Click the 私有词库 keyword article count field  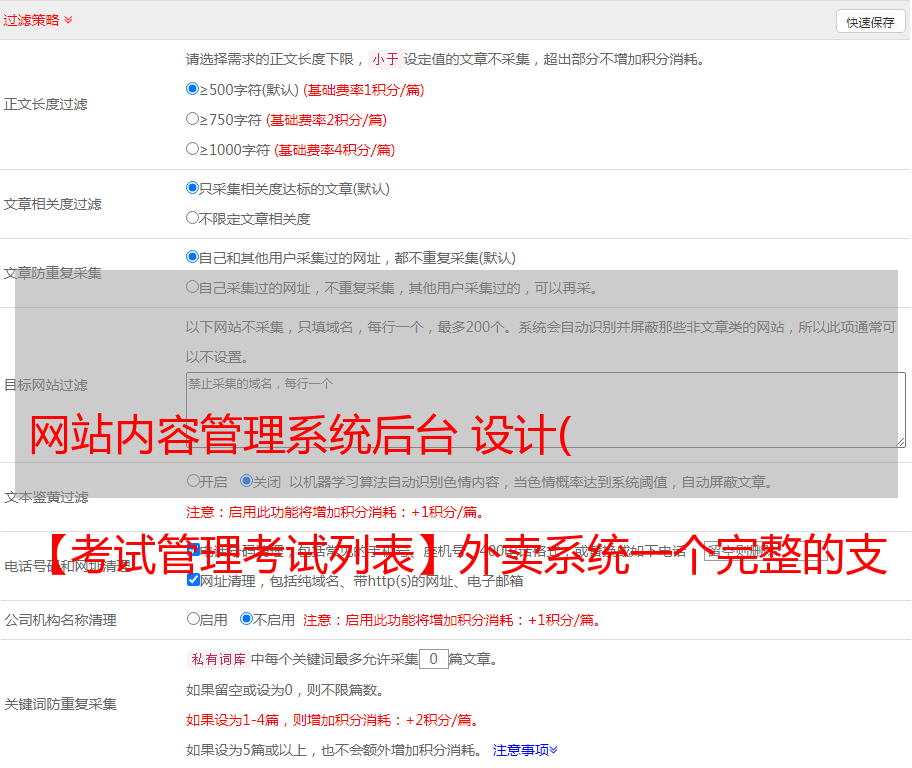click(433, 659)
